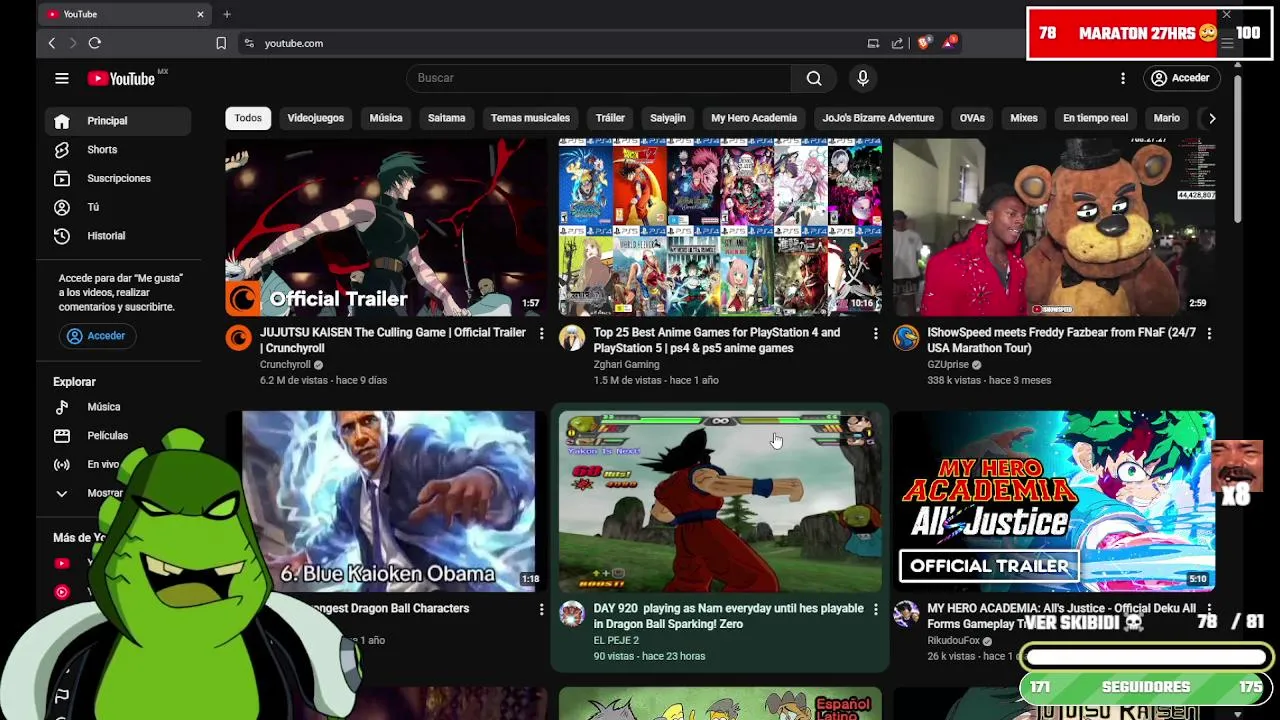Select the Todos filter chip
Viewport: 1280px width, 720px height.
pyautogui.click(x=248, y=118)
